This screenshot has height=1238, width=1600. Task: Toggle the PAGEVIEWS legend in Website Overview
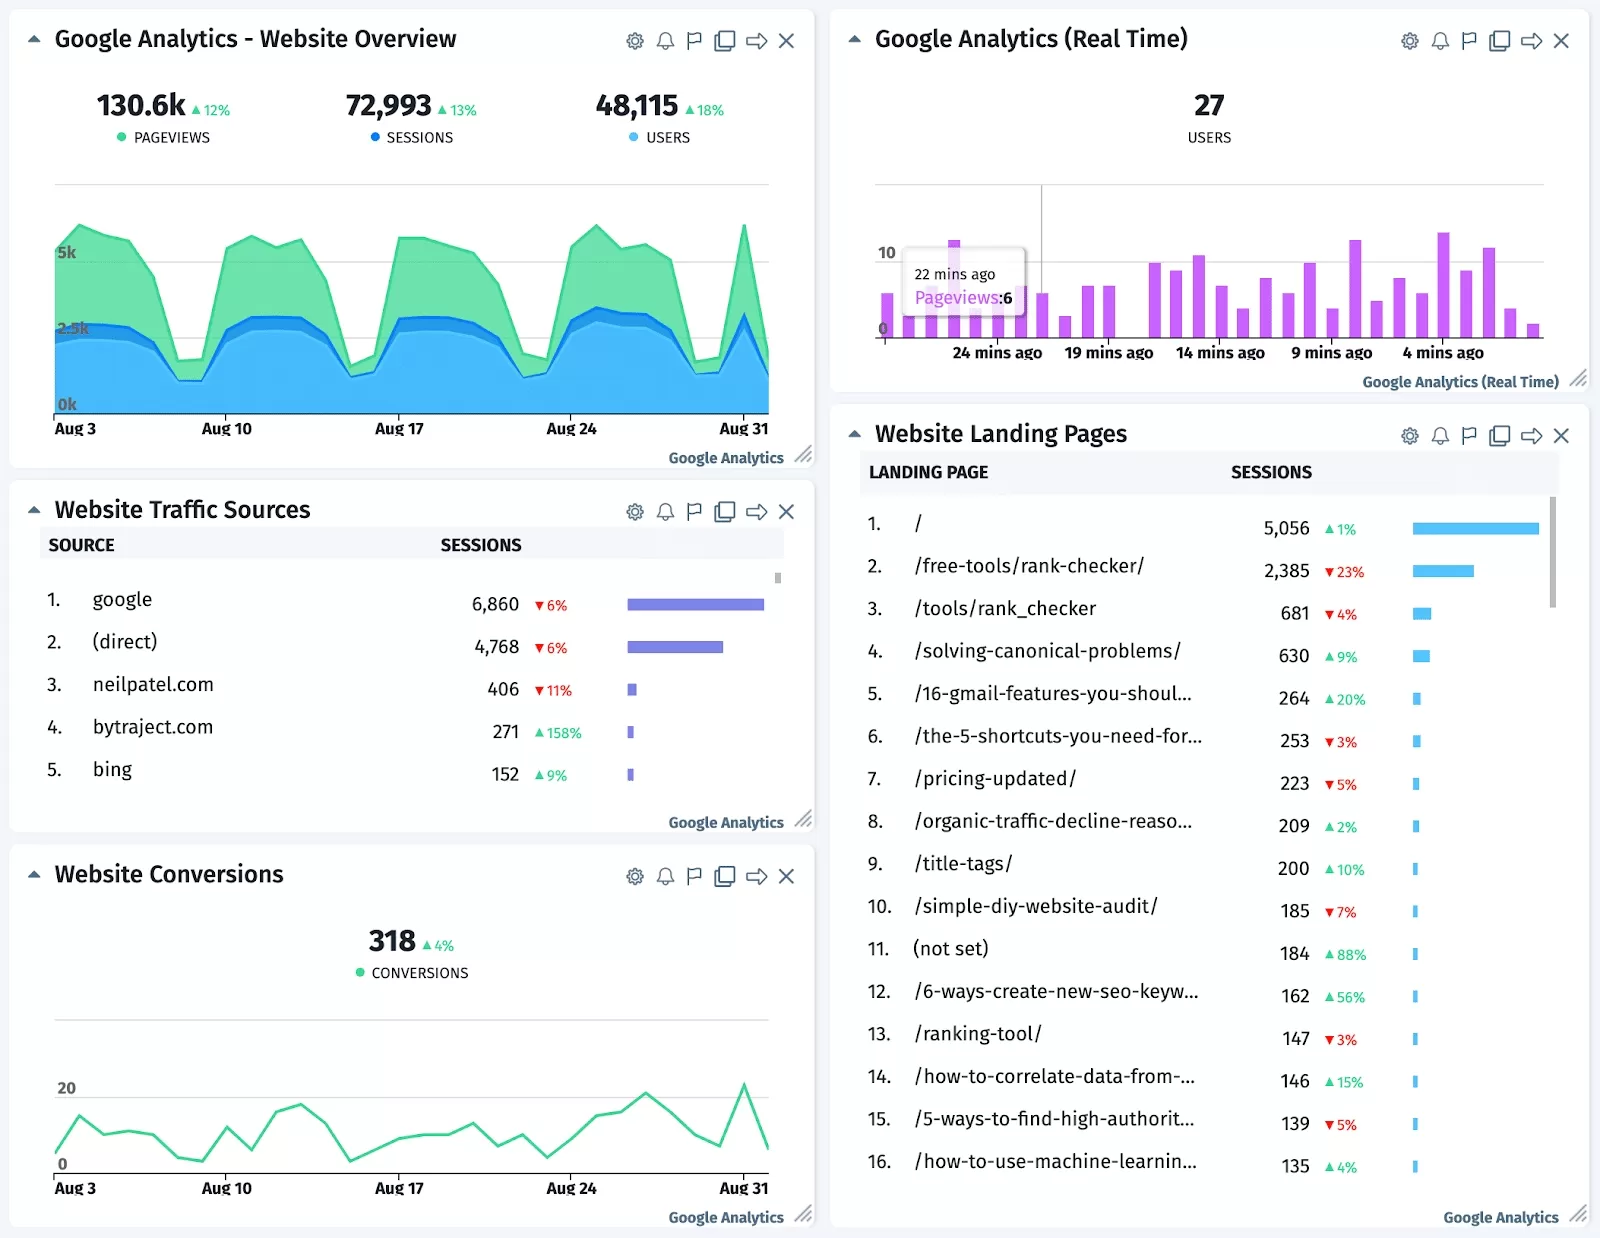163,137
